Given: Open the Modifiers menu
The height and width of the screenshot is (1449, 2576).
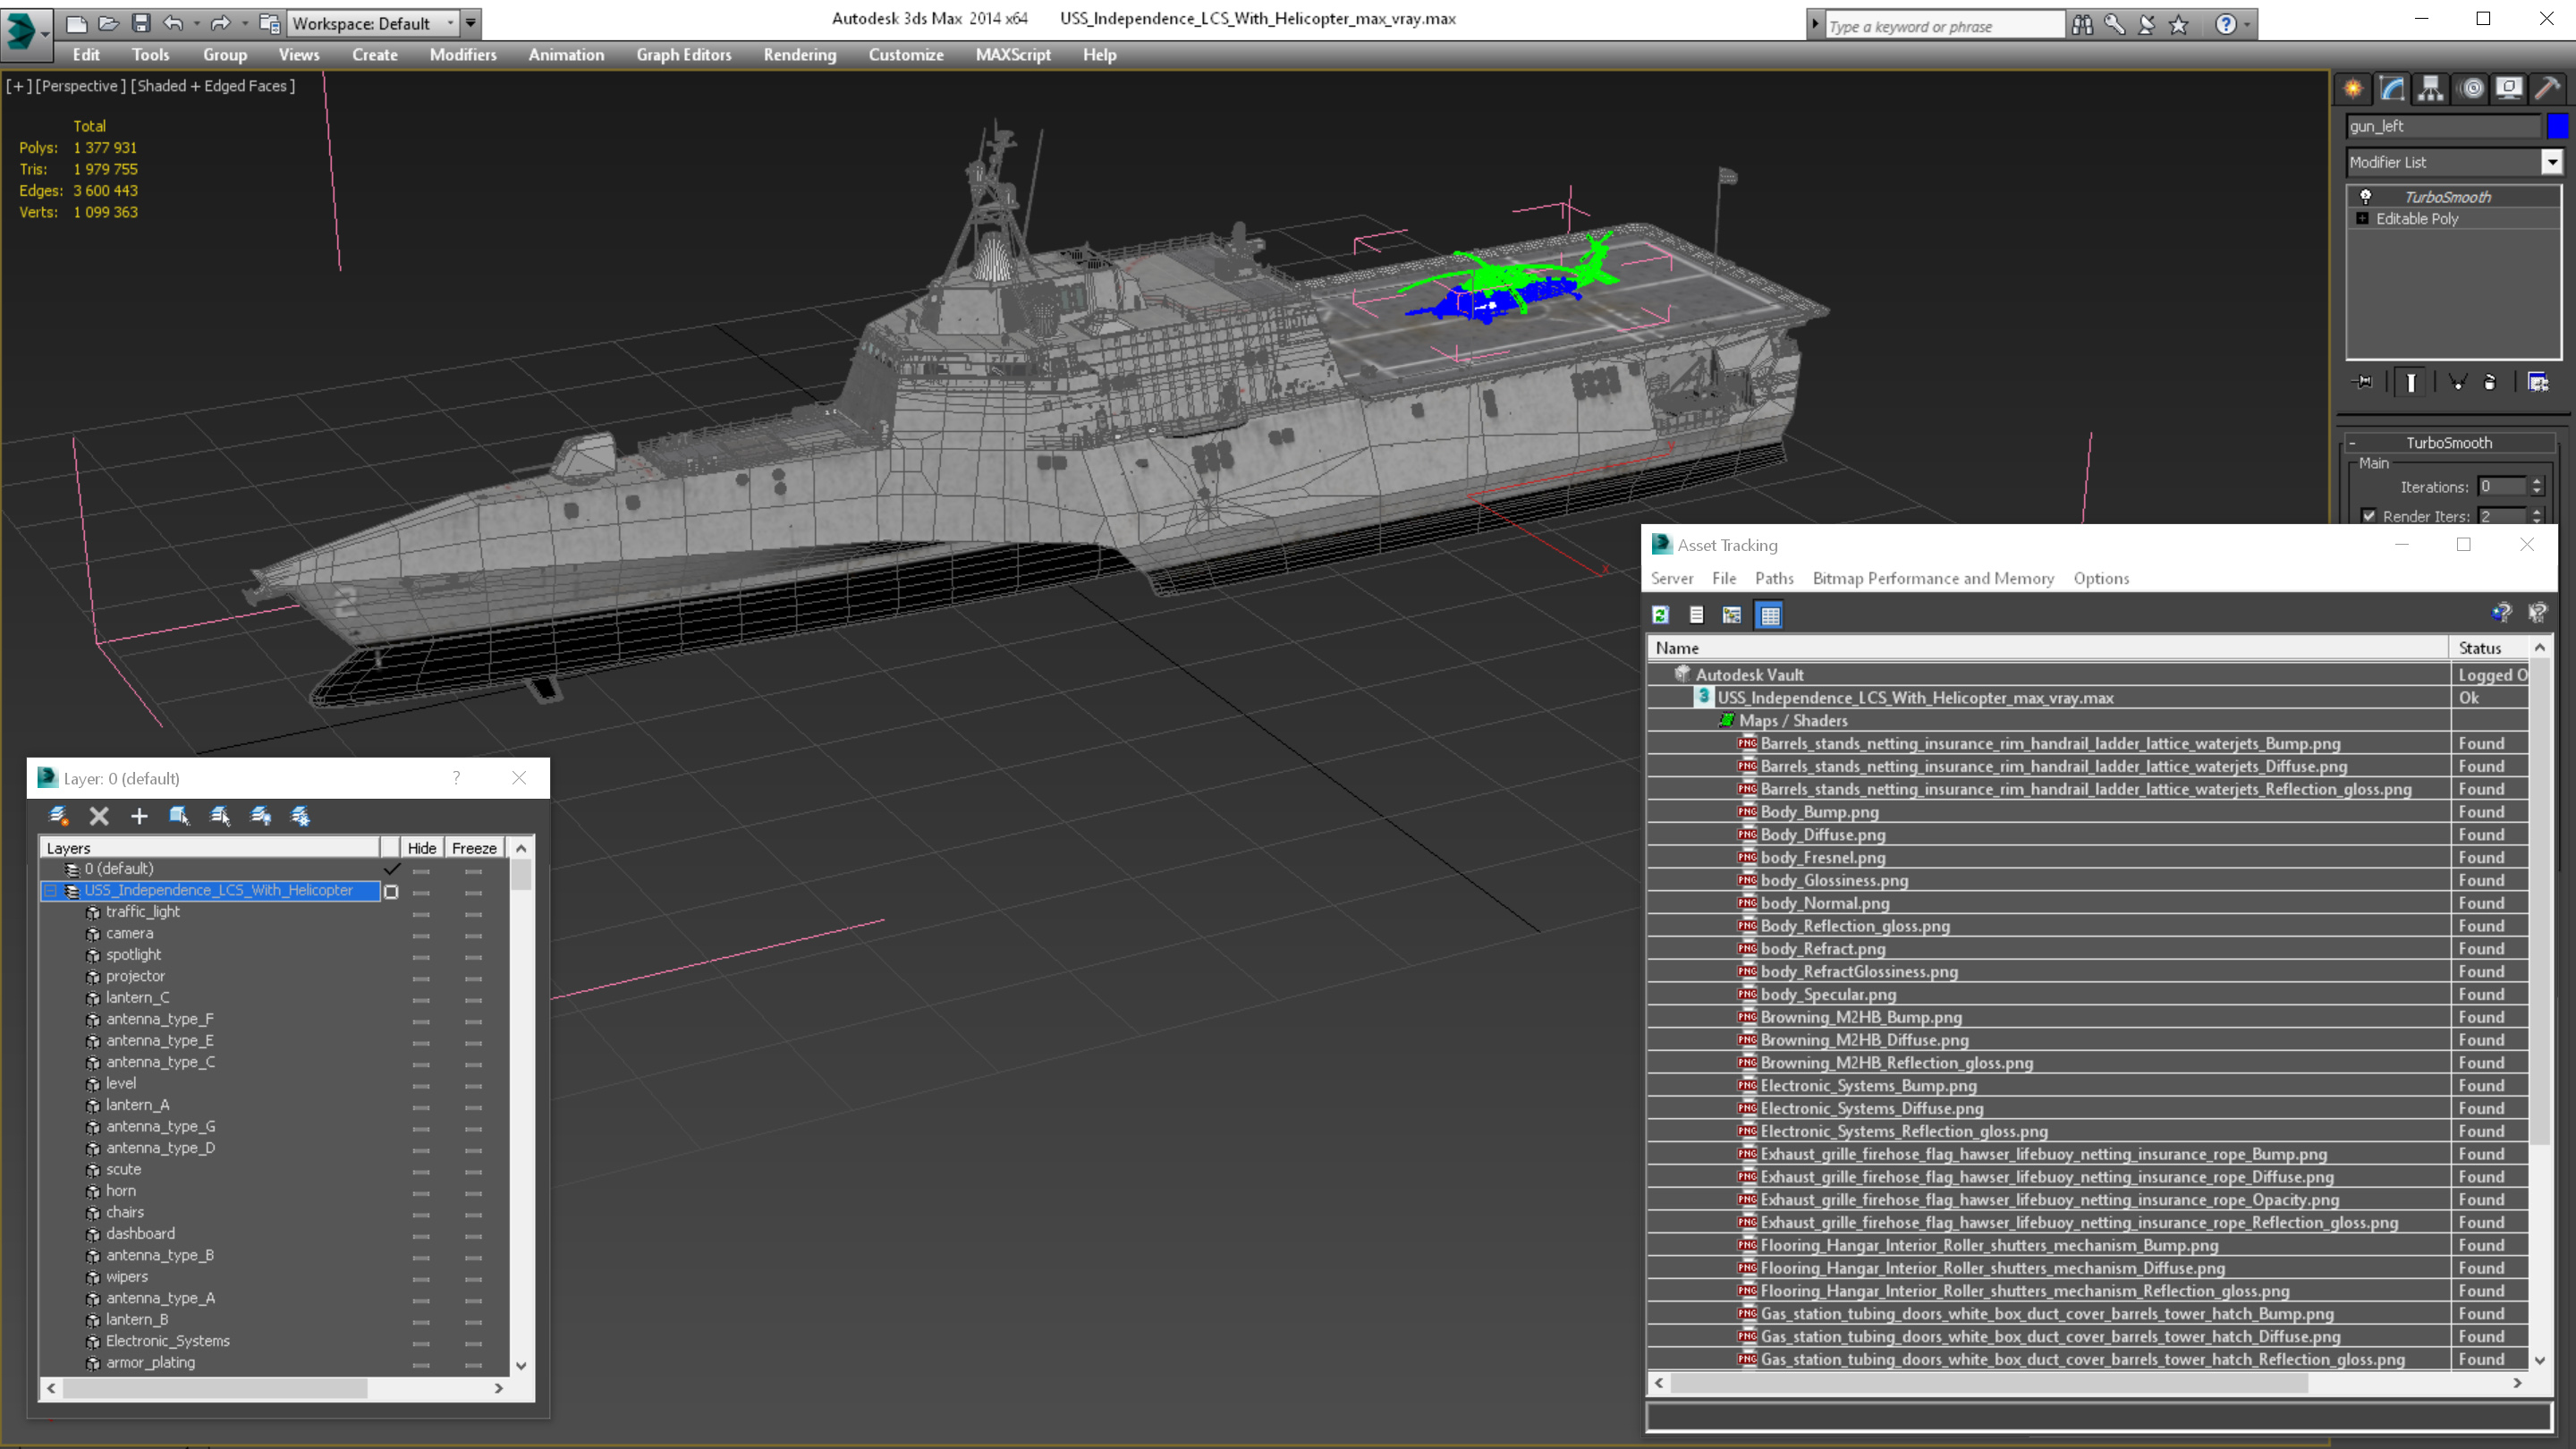Looking at the screenshot, I should click(463, 55).
